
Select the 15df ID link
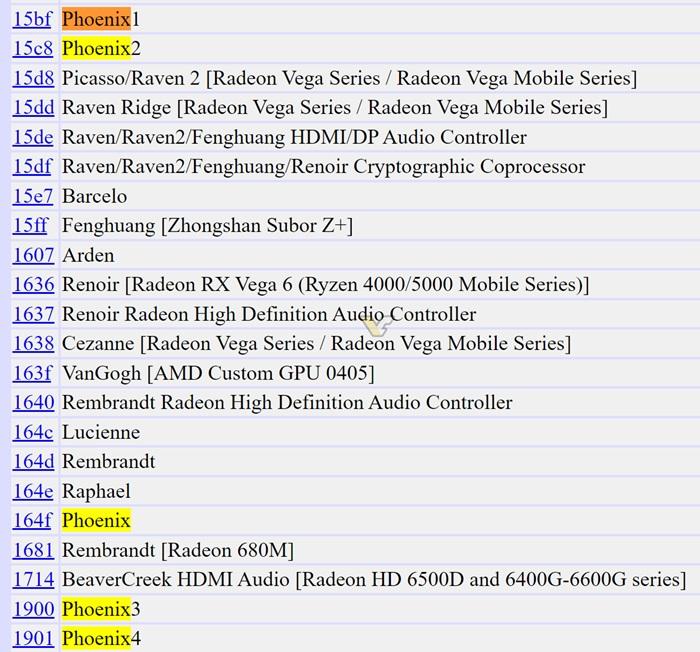32,166
